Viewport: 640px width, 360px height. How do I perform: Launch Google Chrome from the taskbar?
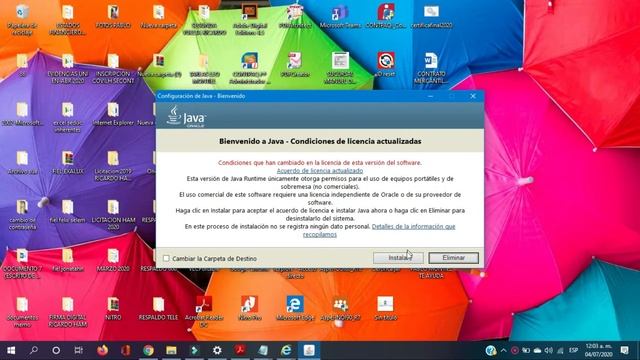point(148,350)
